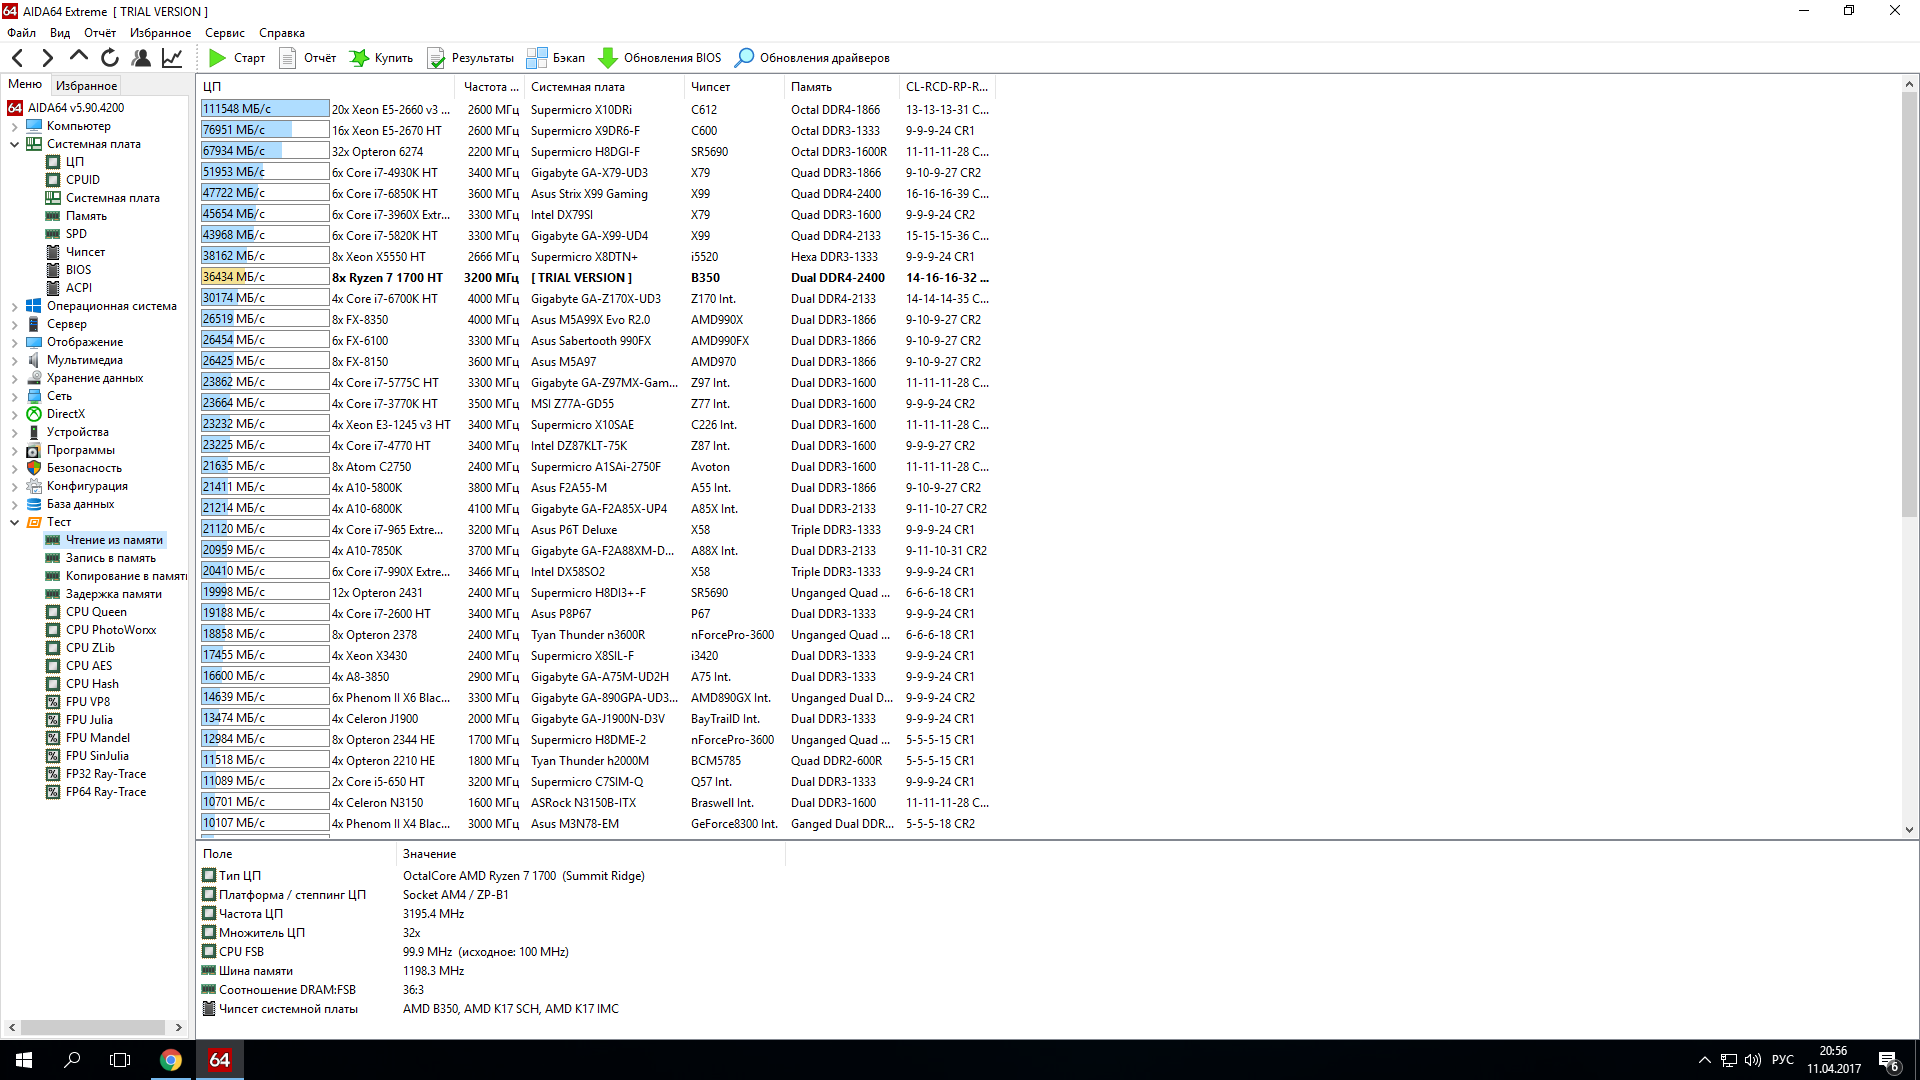
Task: Click the Report (Отчёт) document icon in toolbar
Action: pos(288,58)
